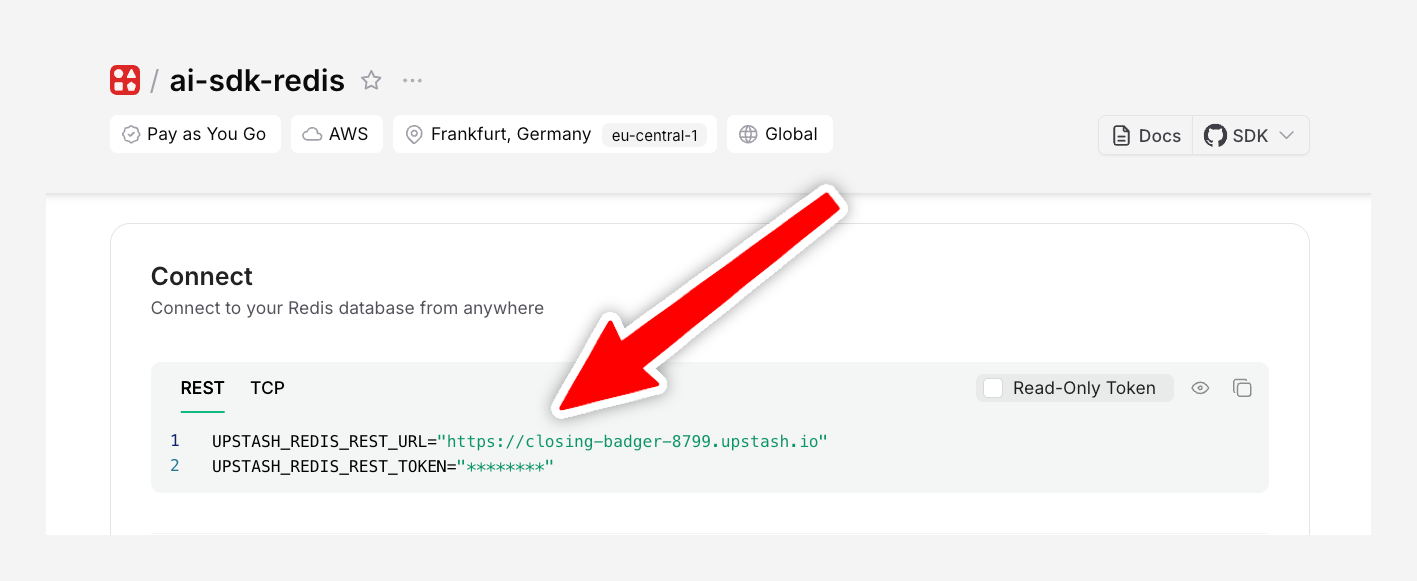Click the Frankfurt location pin icon
1417x581 pixels.
tap(414, 134)
